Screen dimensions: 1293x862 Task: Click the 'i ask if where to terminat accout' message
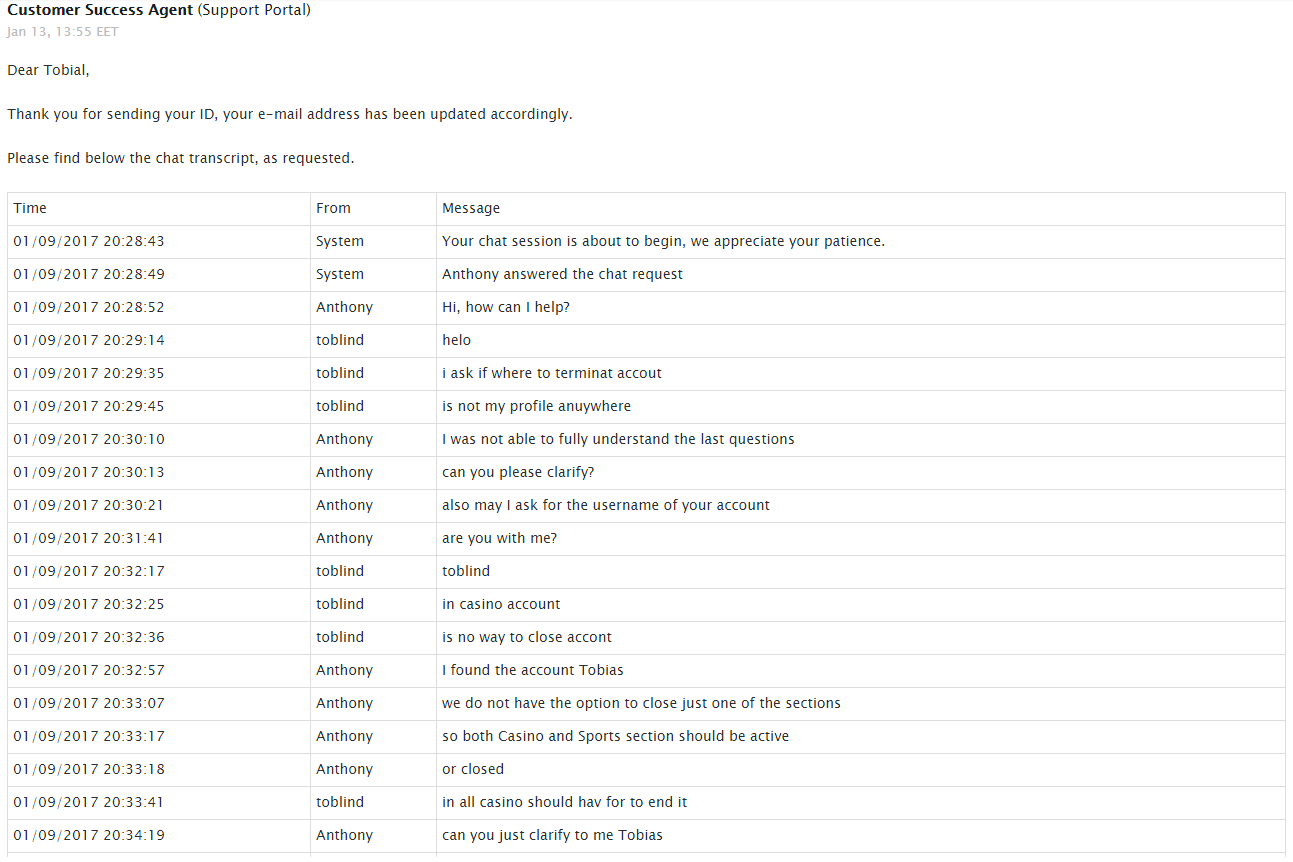pyautogui.click(x=552, y=373)
